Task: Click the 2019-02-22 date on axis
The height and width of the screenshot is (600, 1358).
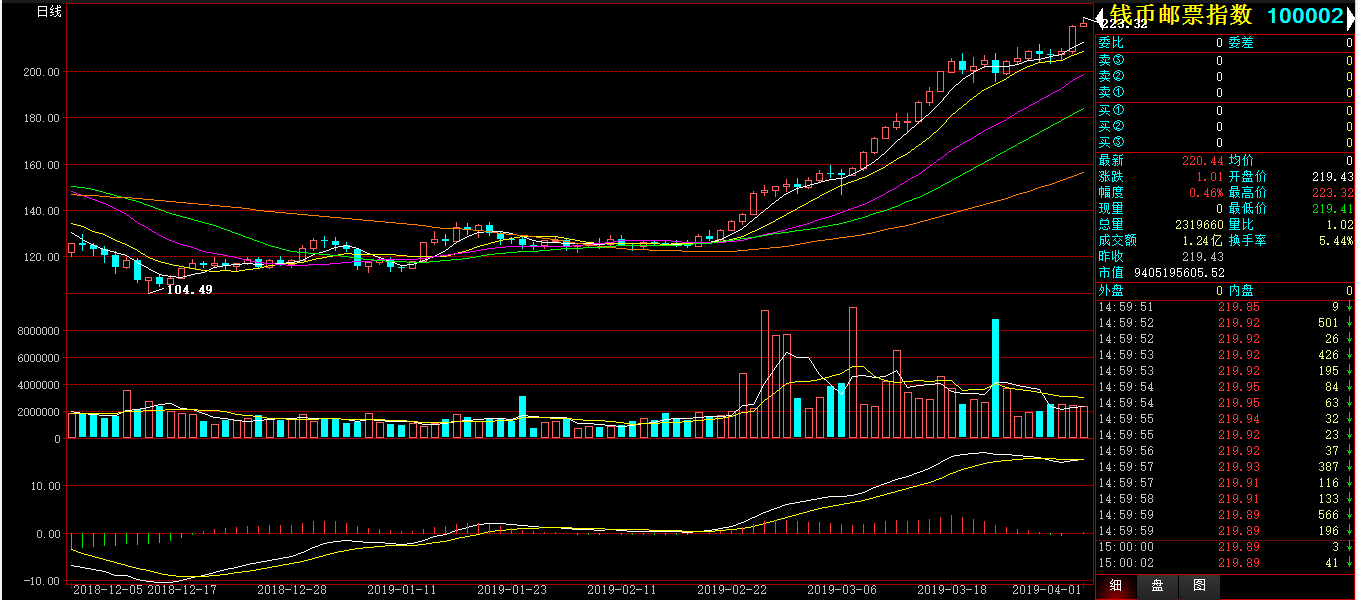Action: click(x=732, y=591)
